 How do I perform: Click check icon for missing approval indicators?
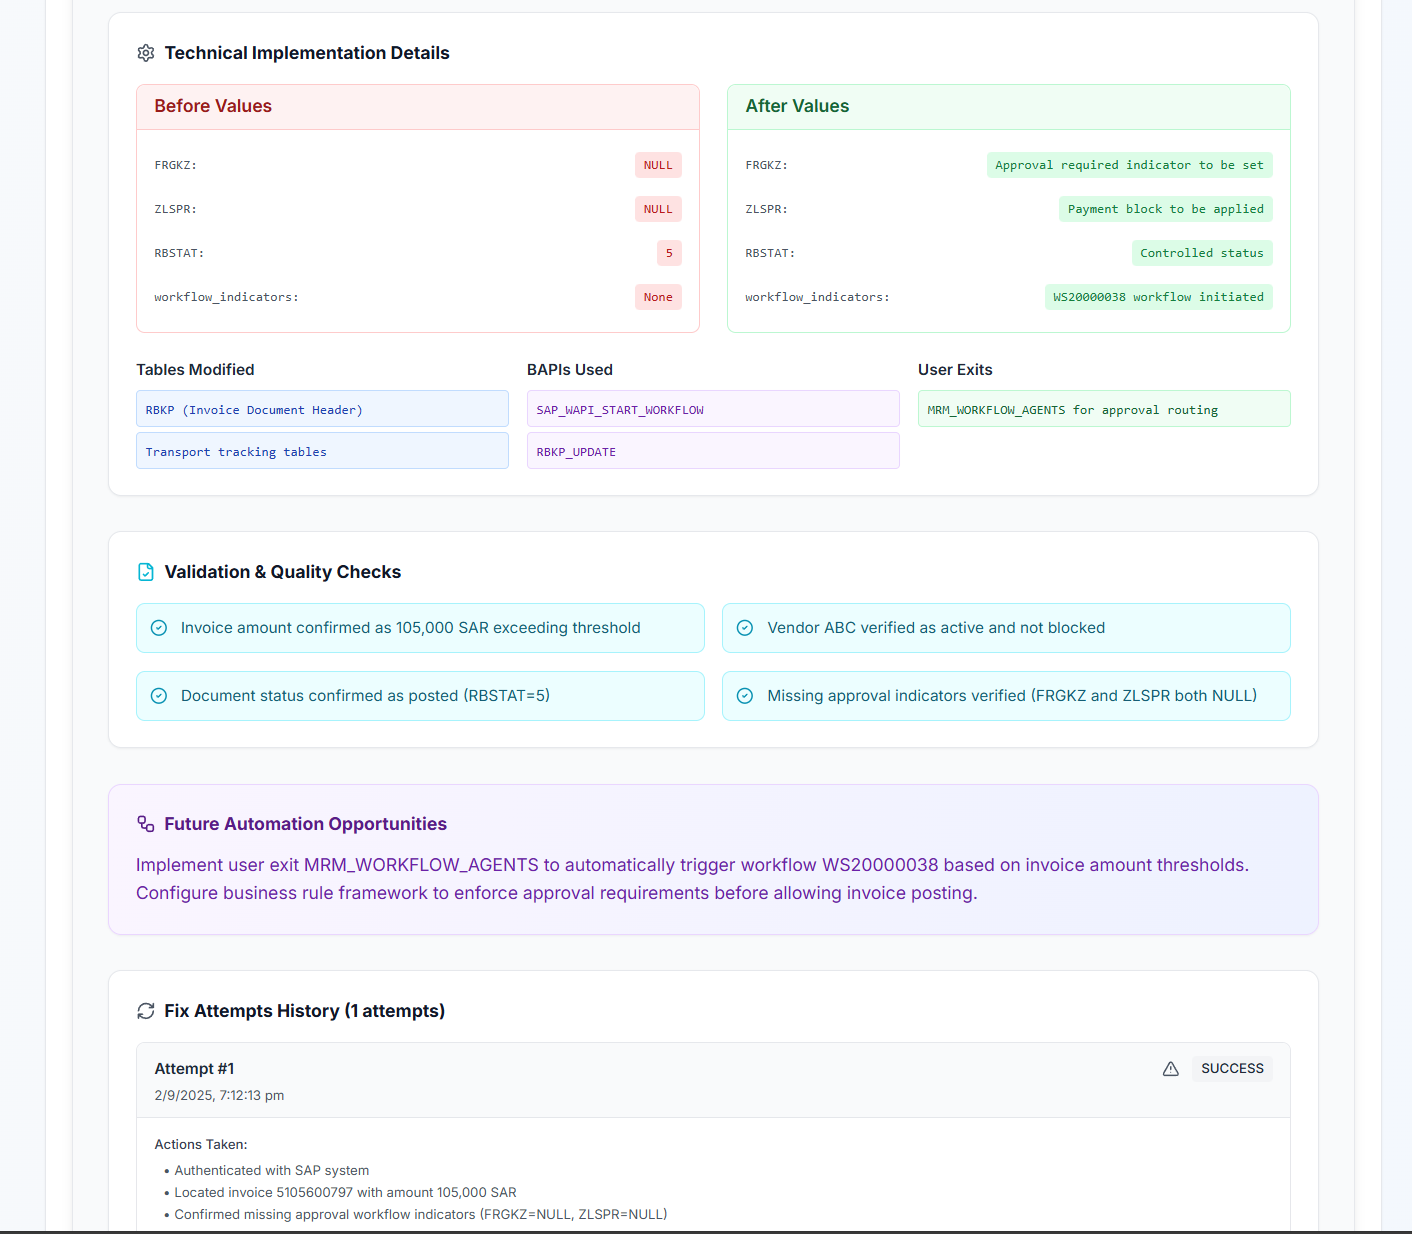(745, 696)
